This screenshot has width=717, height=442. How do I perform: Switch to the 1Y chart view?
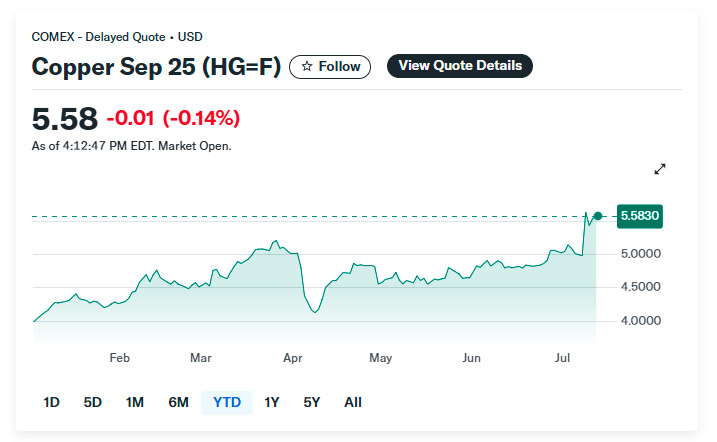pos(271,402)
